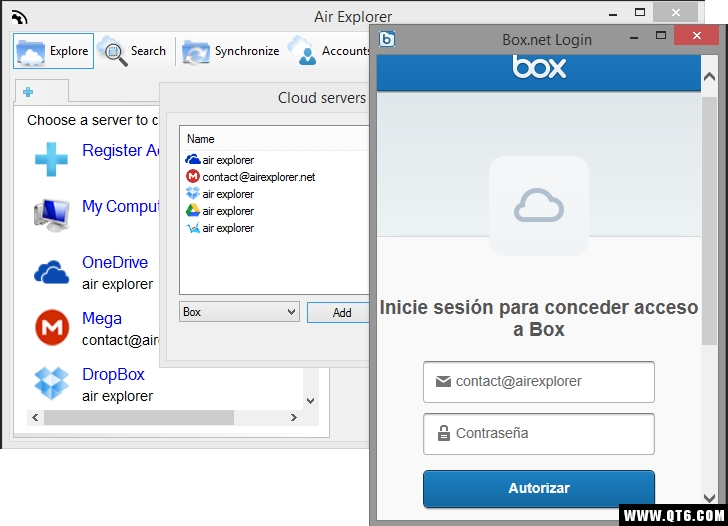Viewport: 728px width, 526px height.
Task: Click the Contraseña password field
Action: 539,434
